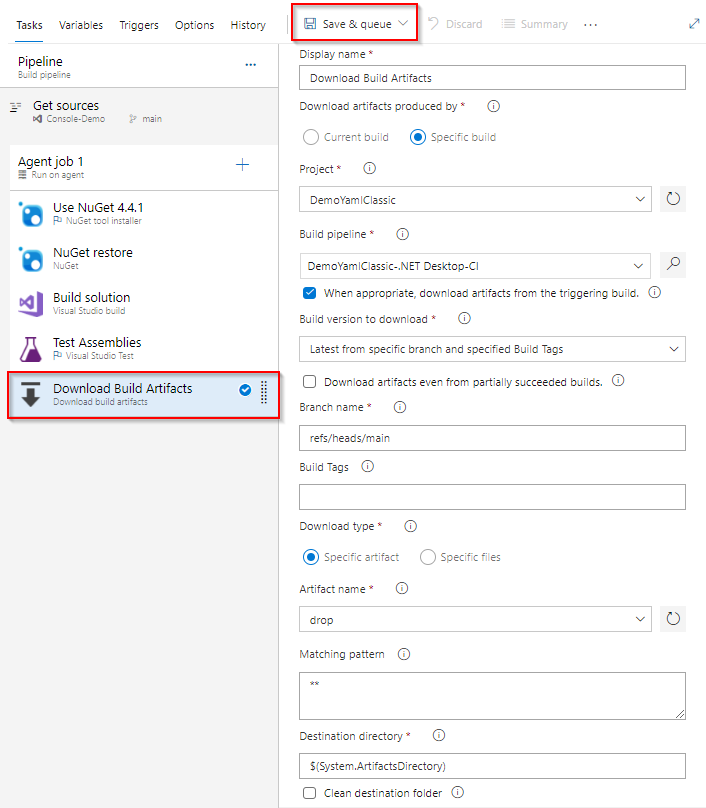Screen dimensions: 706x808
Task: Select the Specific build radio button
Action: point(418,137)
